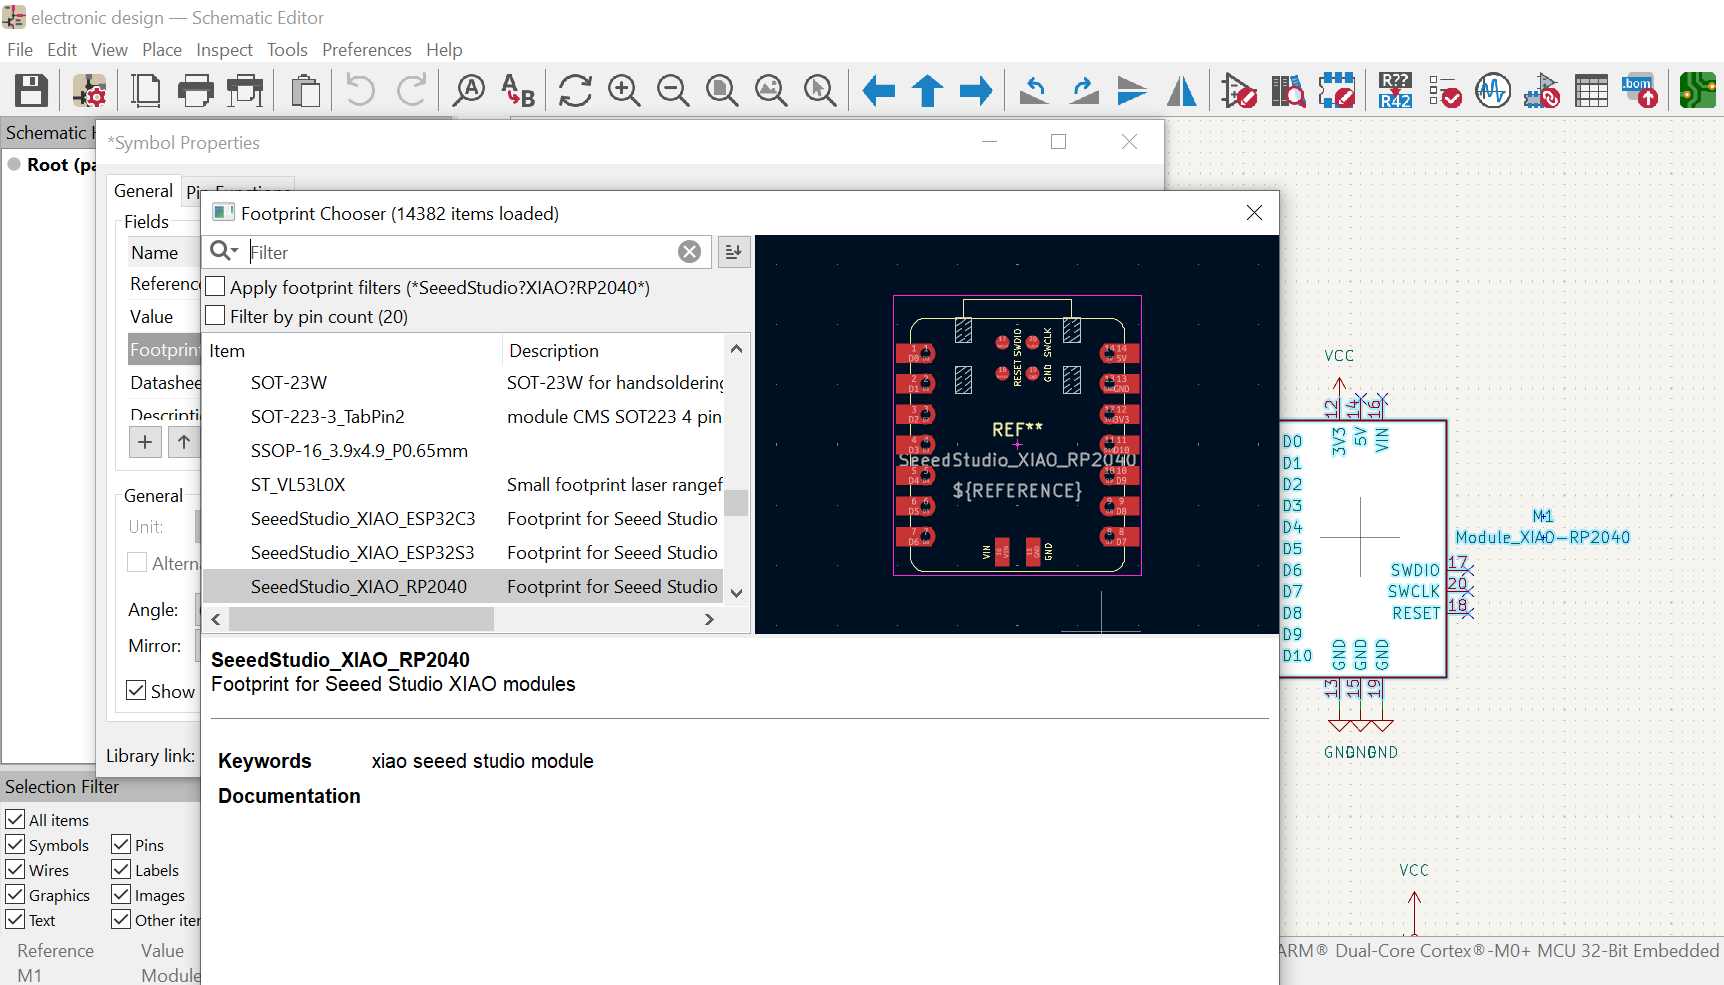Screen dimensions: 1724x985
Task: Open page settings sheet icon
Action: tap(146, 91)
